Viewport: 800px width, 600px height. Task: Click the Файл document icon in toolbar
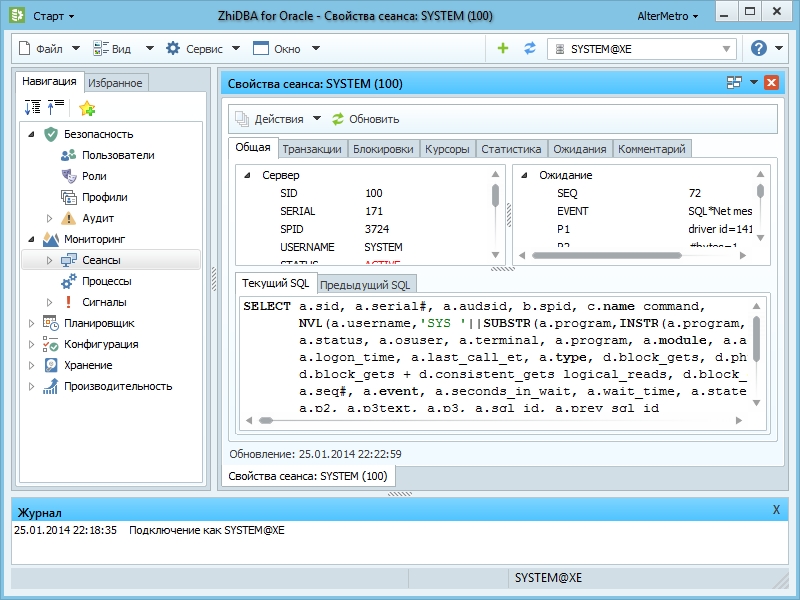tap(24, 48)
